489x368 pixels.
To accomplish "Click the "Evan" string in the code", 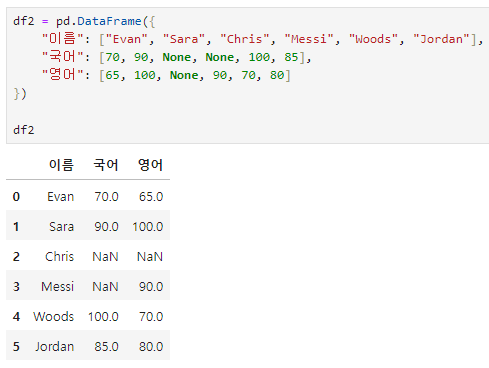I will tap(127, 39).
